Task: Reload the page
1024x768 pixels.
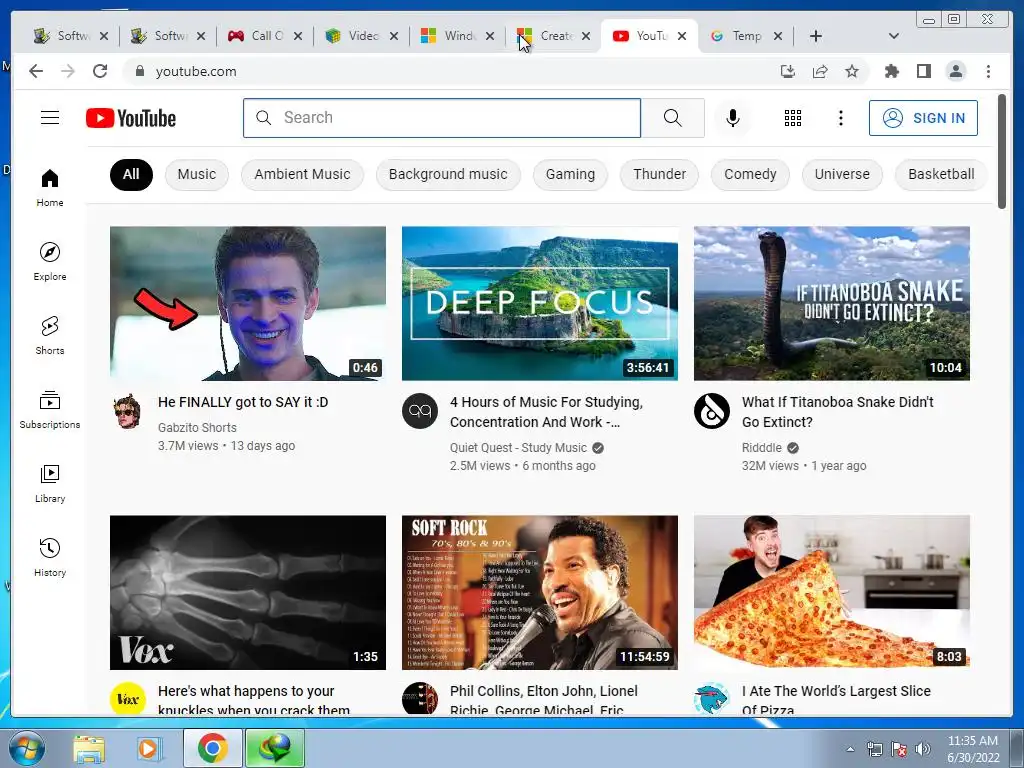Action: [x=100, y=71]
